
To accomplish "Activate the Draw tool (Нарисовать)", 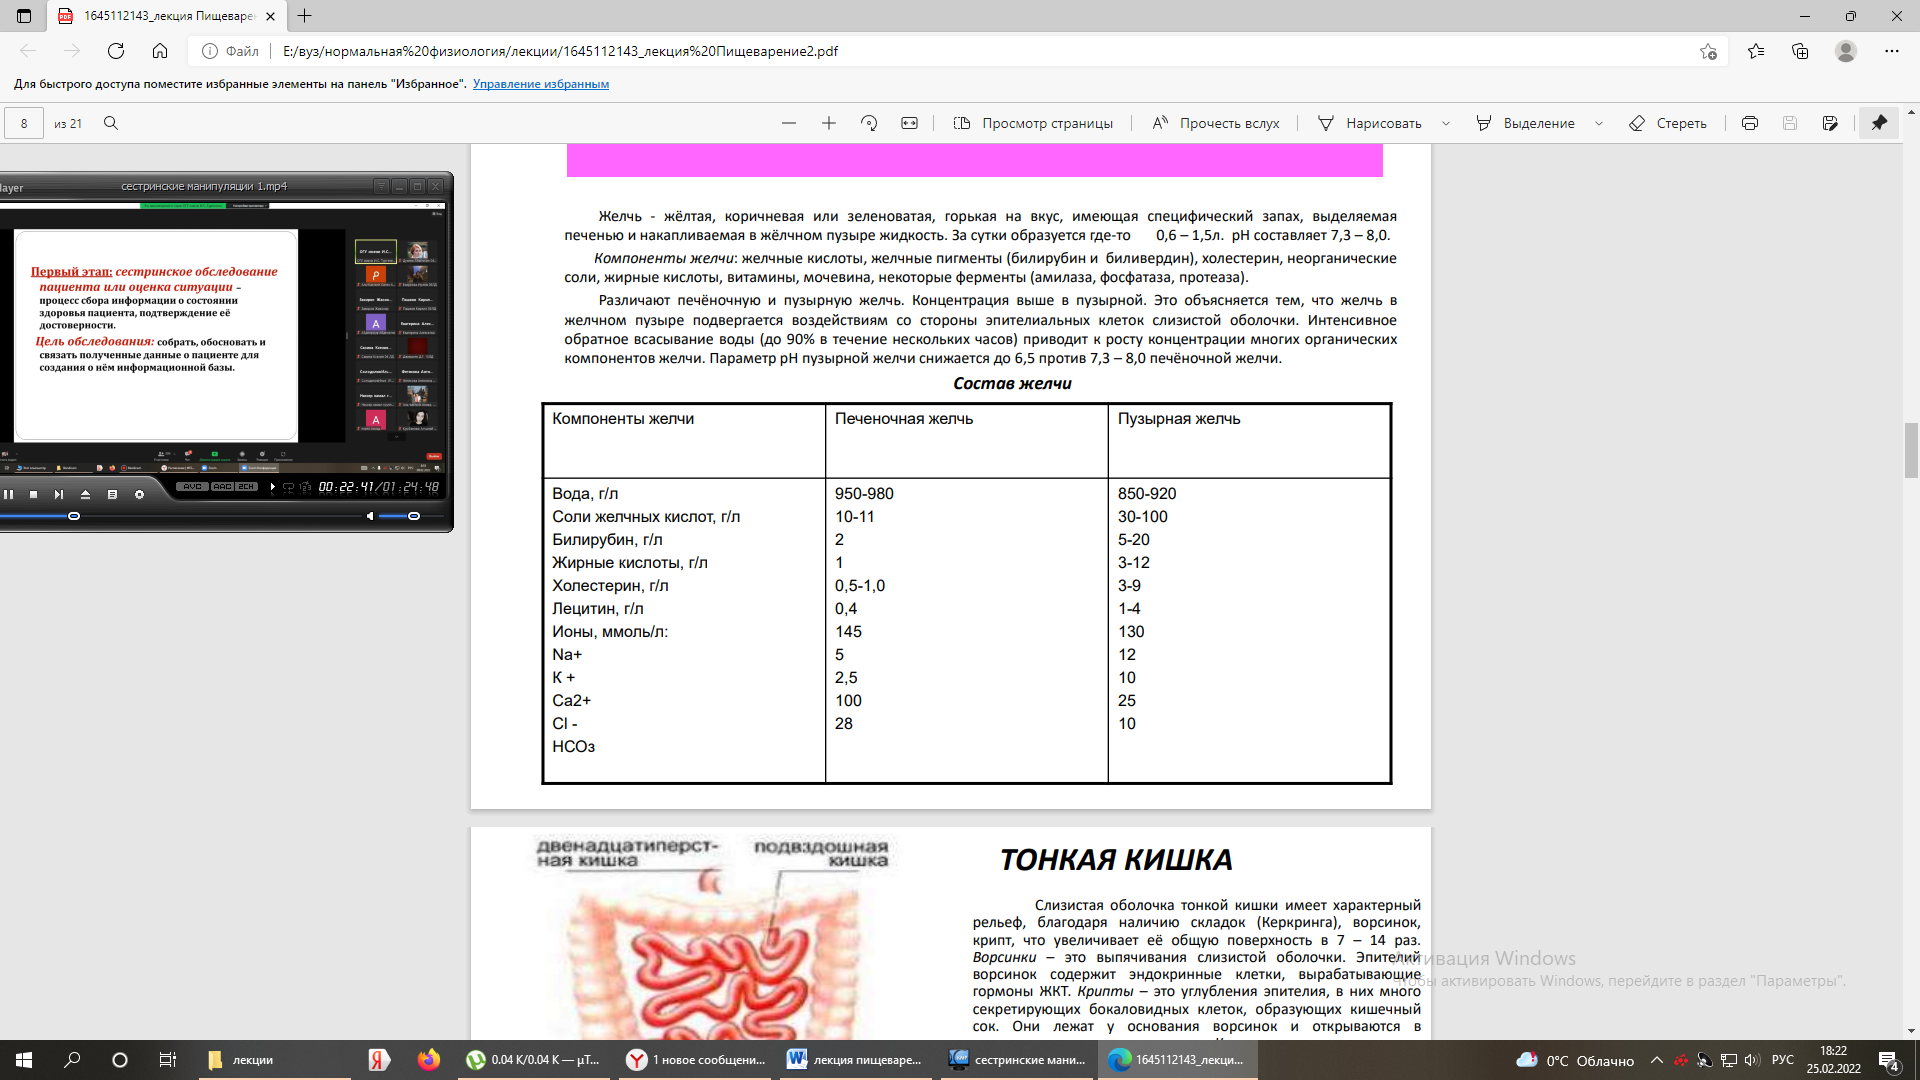I will click(1370, 123).
